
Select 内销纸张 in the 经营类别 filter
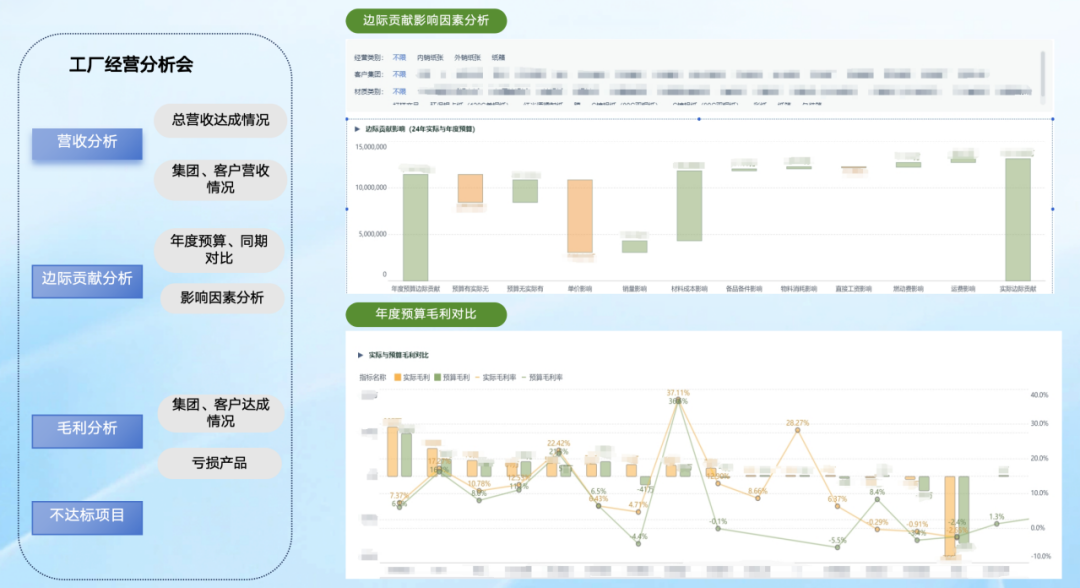coord(430,58)
